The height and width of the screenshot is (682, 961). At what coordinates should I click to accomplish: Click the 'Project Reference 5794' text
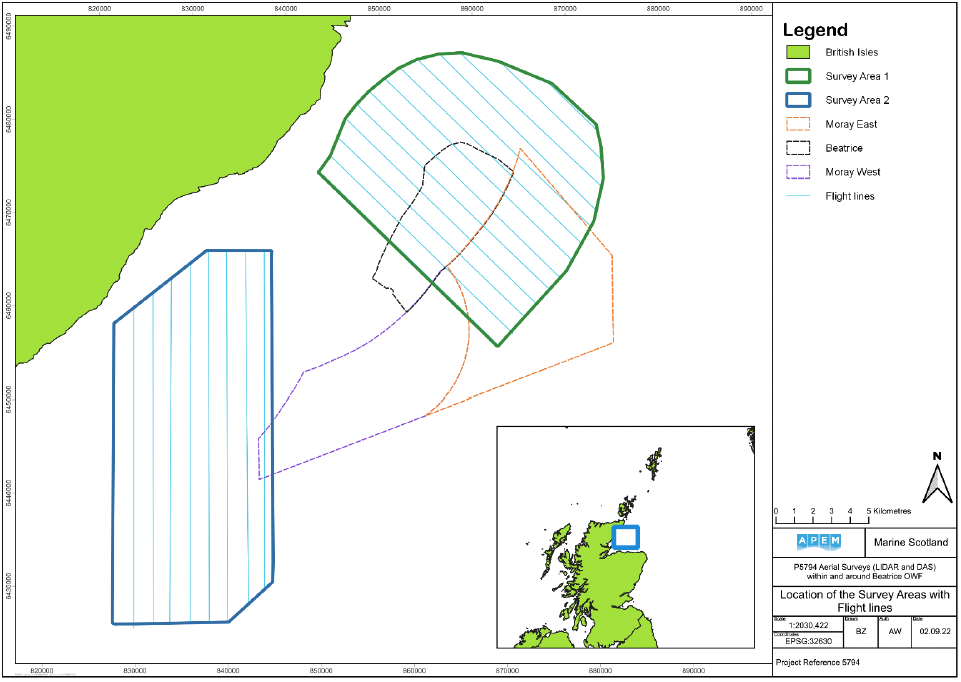point(818,662)
